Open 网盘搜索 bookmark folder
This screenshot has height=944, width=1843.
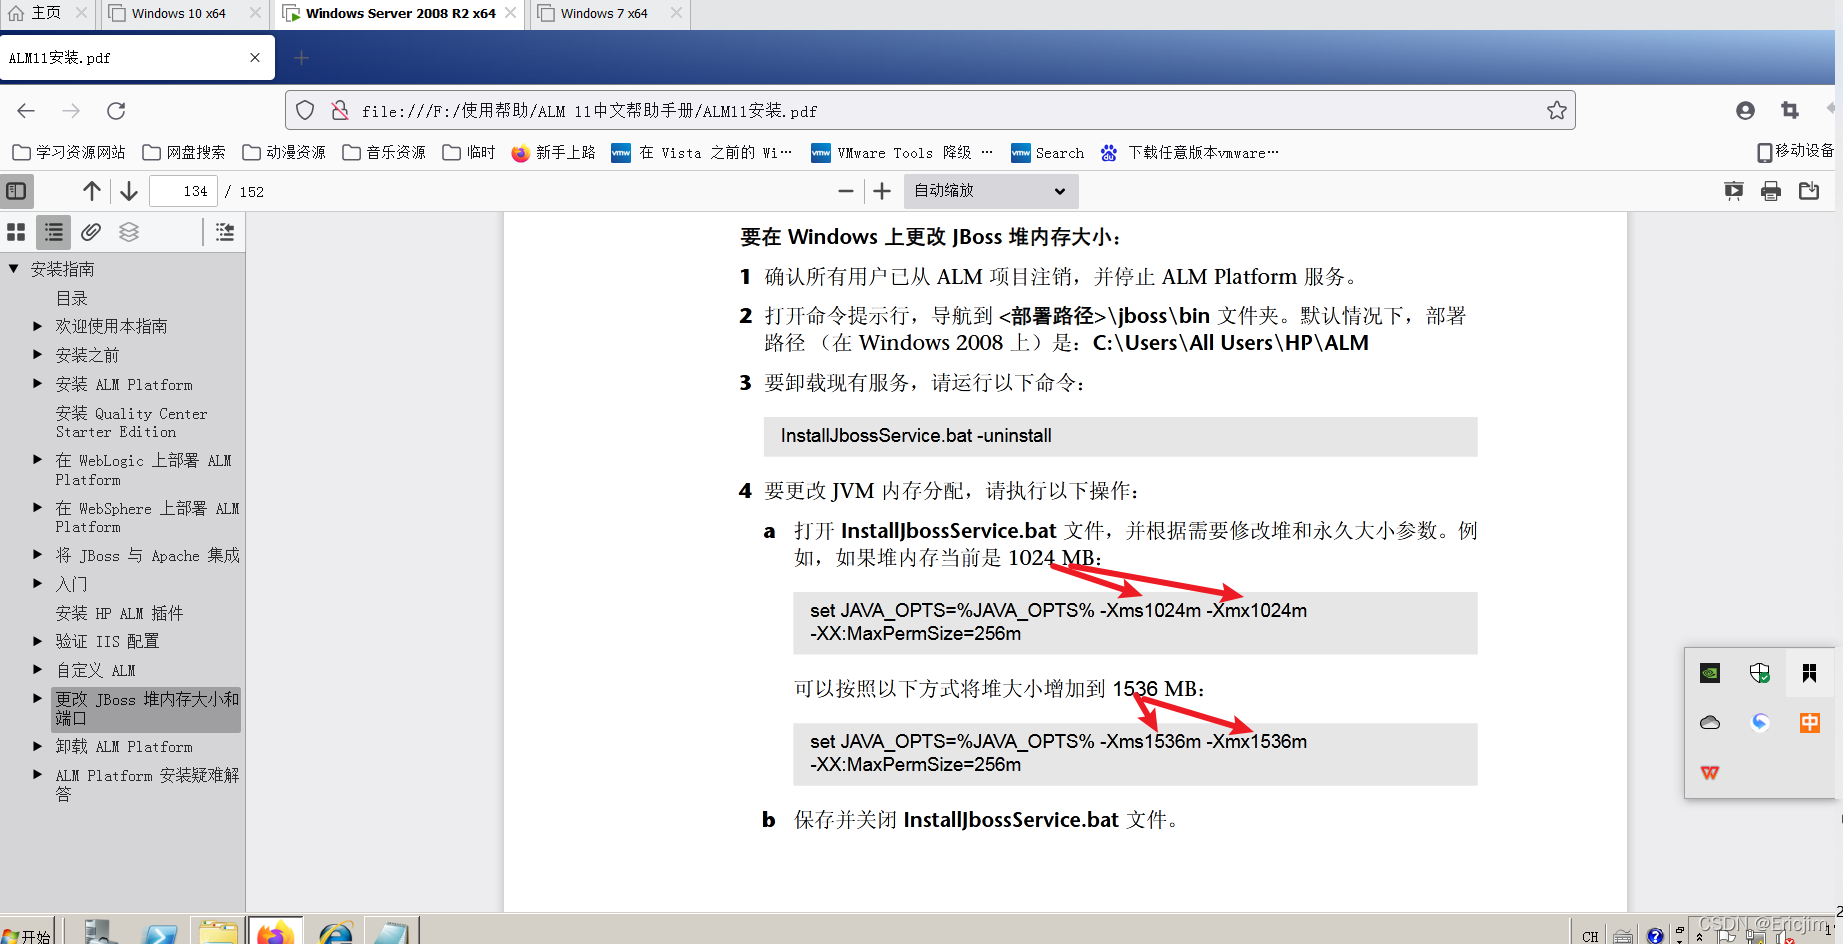pos(184,152)
